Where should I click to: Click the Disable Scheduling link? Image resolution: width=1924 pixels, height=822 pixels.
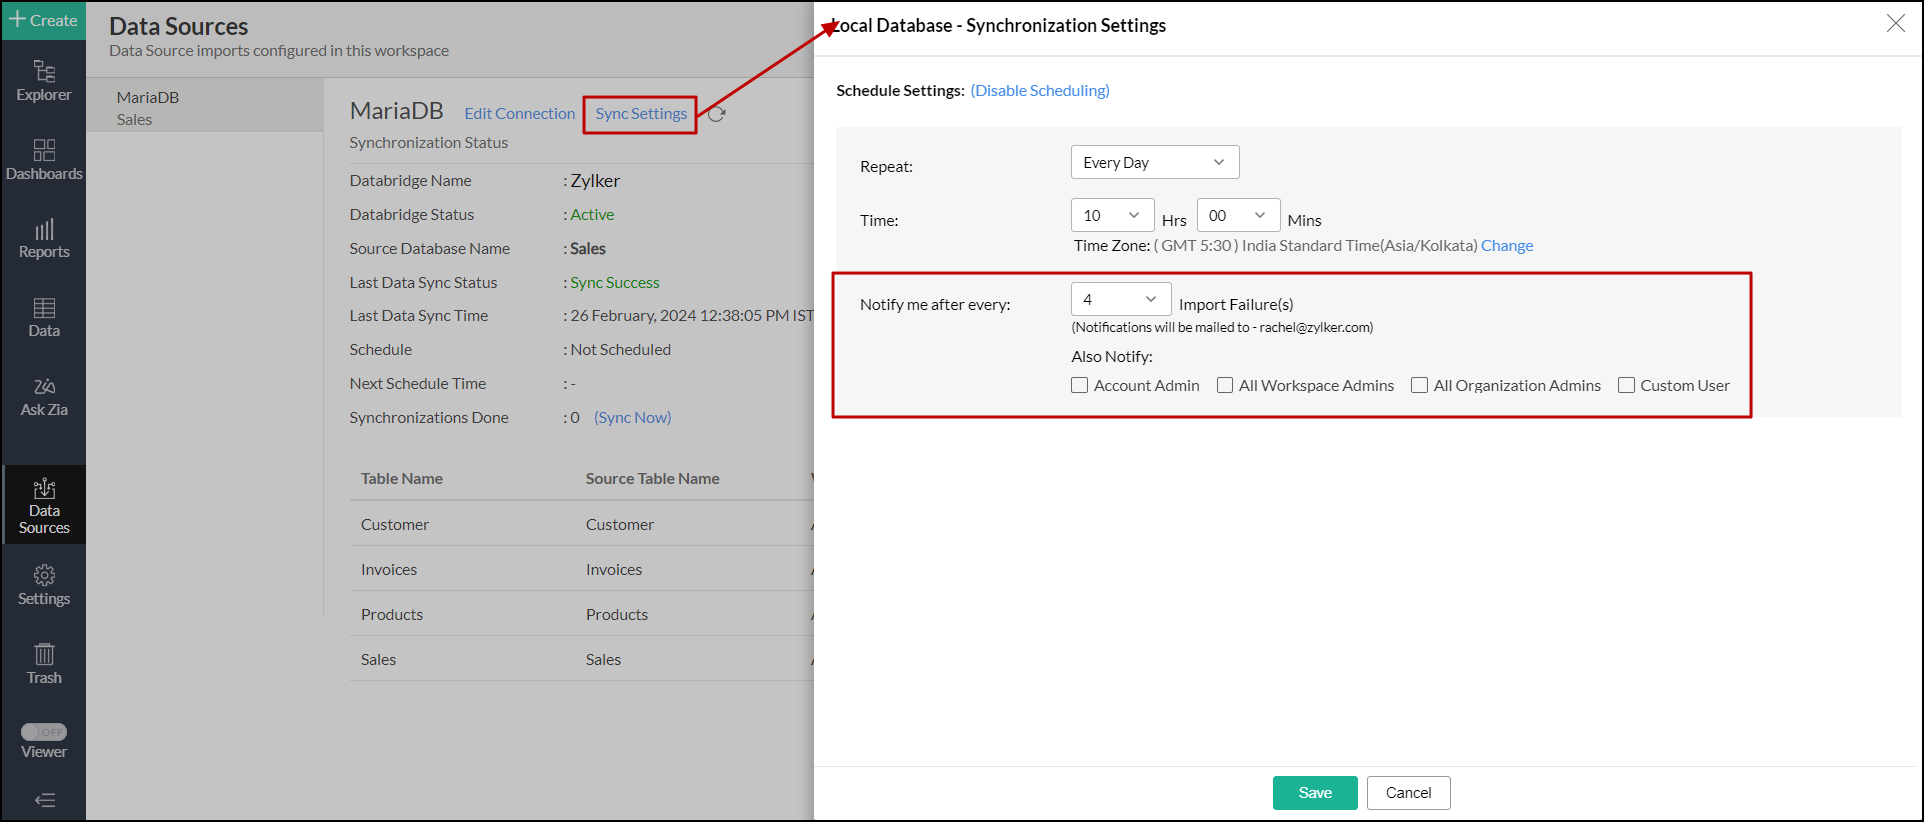(x=1040, y=90)
